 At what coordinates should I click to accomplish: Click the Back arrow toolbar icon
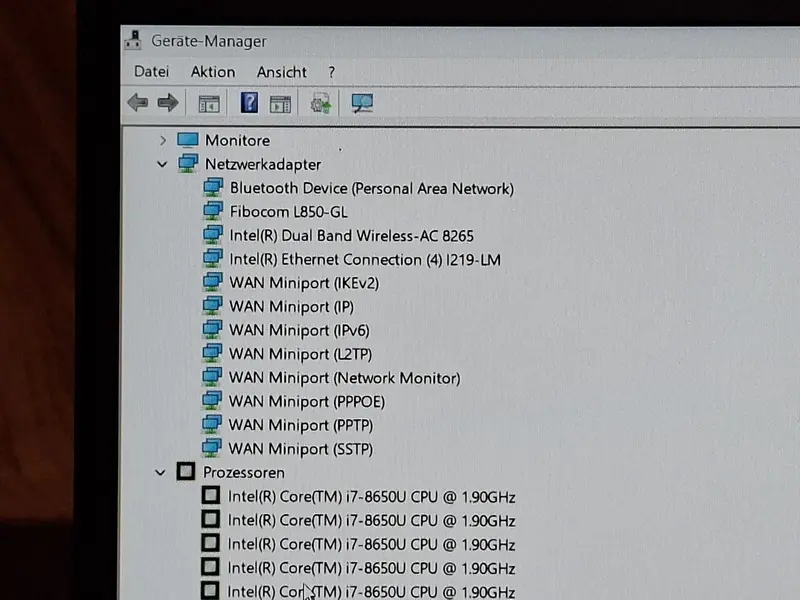138,103
